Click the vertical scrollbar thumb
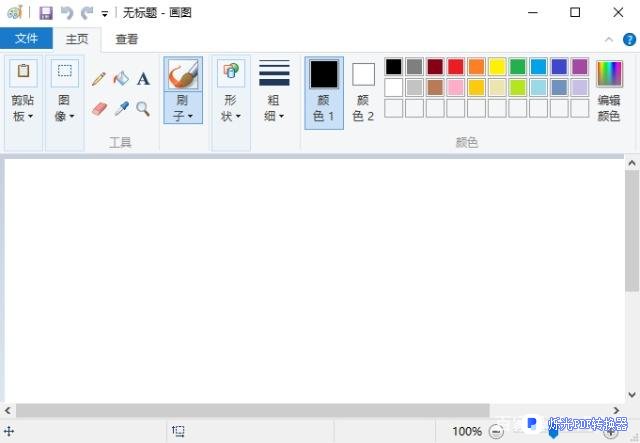Screen dimensions: 640x443 [x=632, y=231]
